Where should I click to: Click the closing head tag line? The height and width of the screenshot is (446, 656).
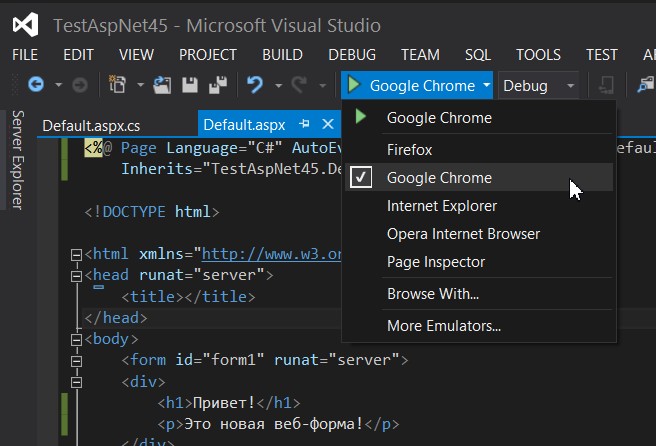pos(116,318)
